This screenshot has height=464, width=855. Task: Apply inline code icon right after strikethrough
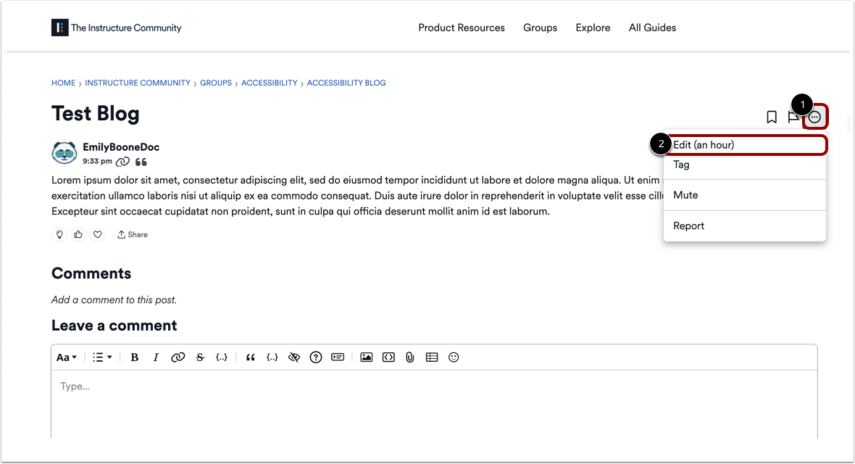point(221,357)
